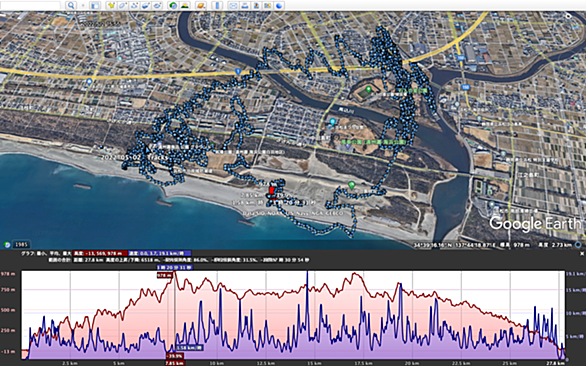Select the Add Polygon tool

122,5
